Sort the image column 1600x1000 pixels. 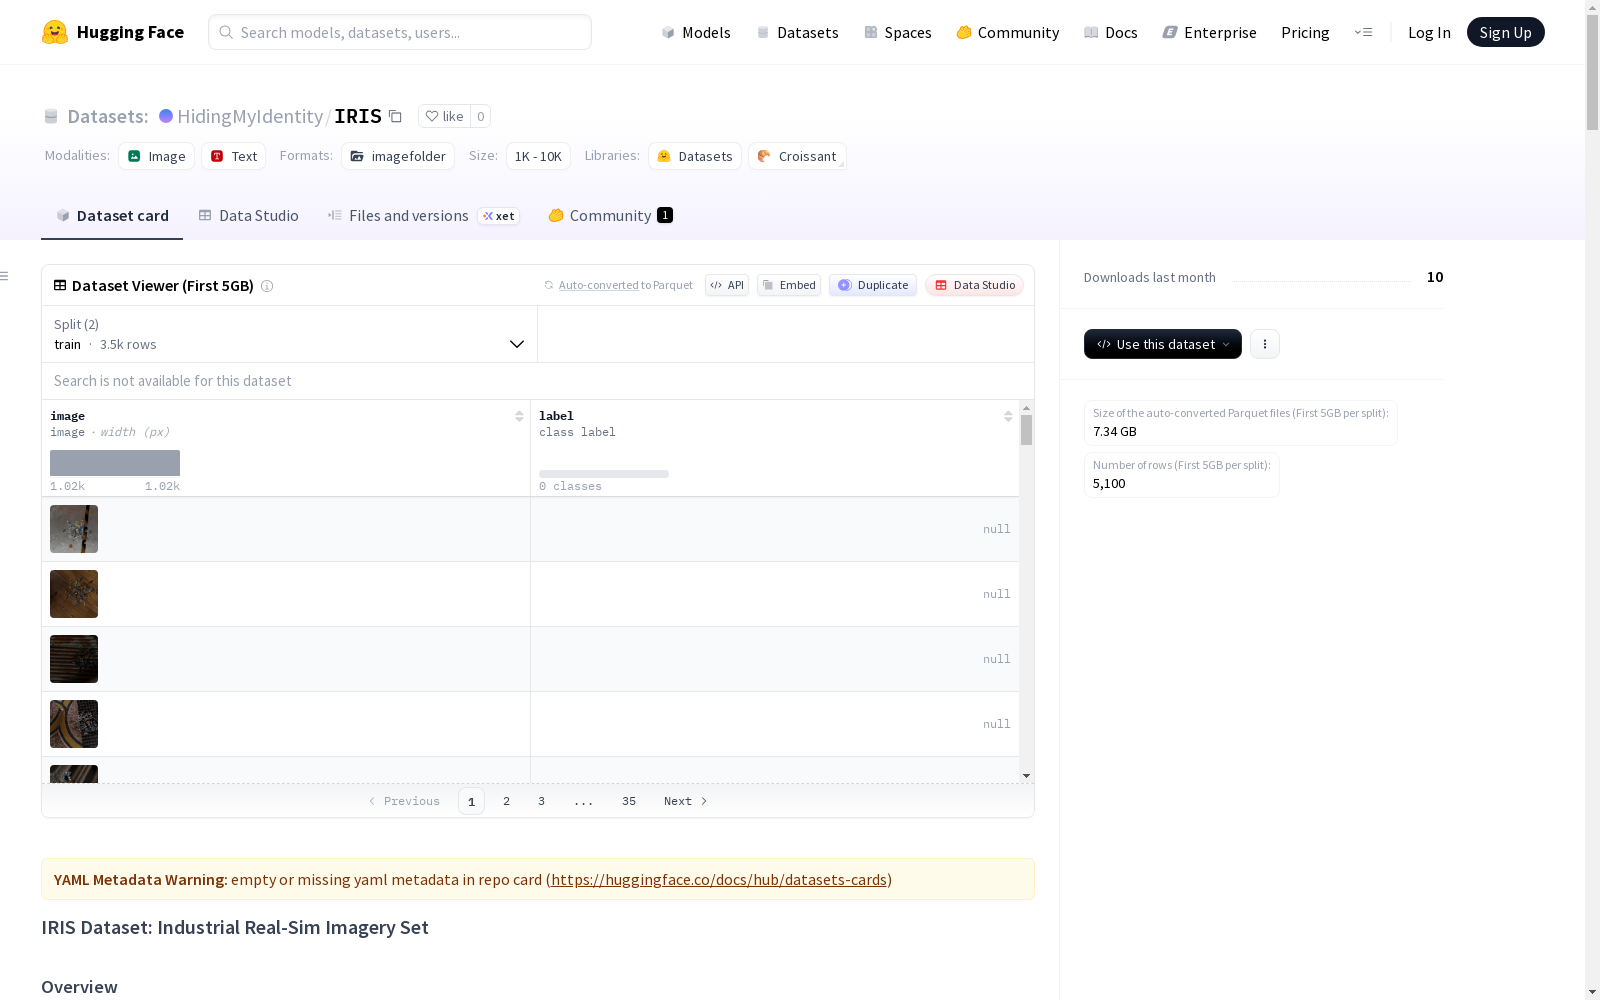[x=519, y=416]
